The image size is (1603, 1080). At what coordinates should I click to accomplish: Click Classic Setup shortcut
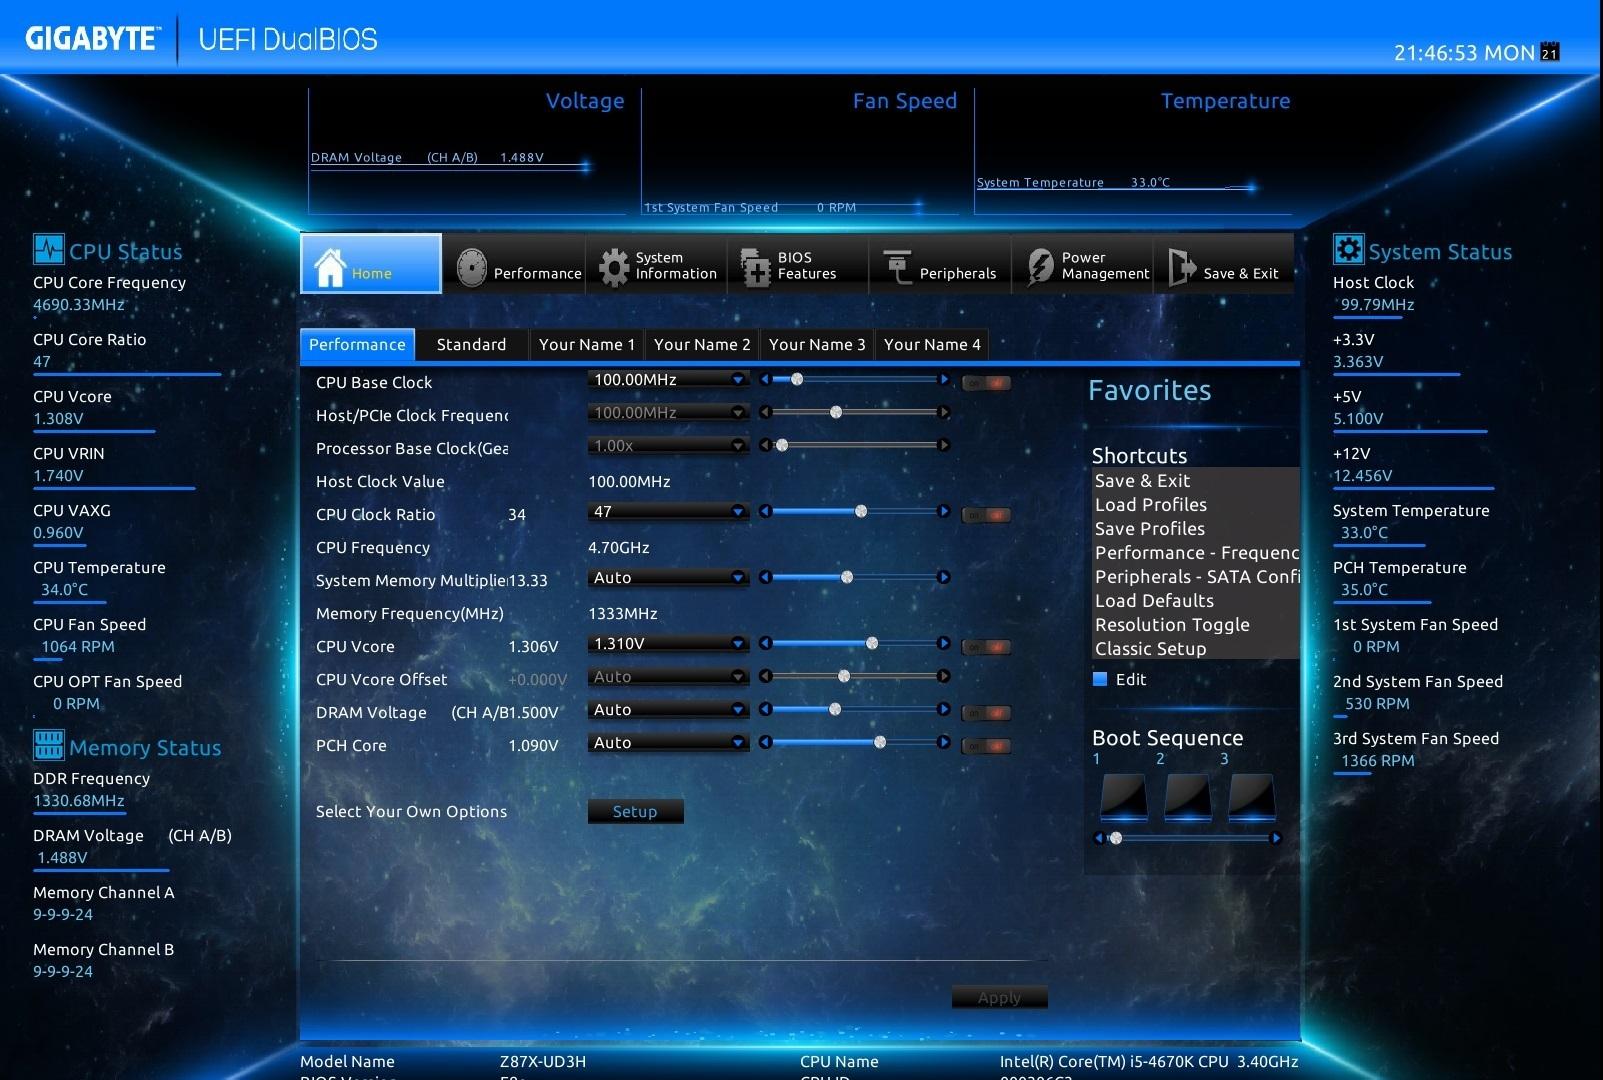[1150, 648]
